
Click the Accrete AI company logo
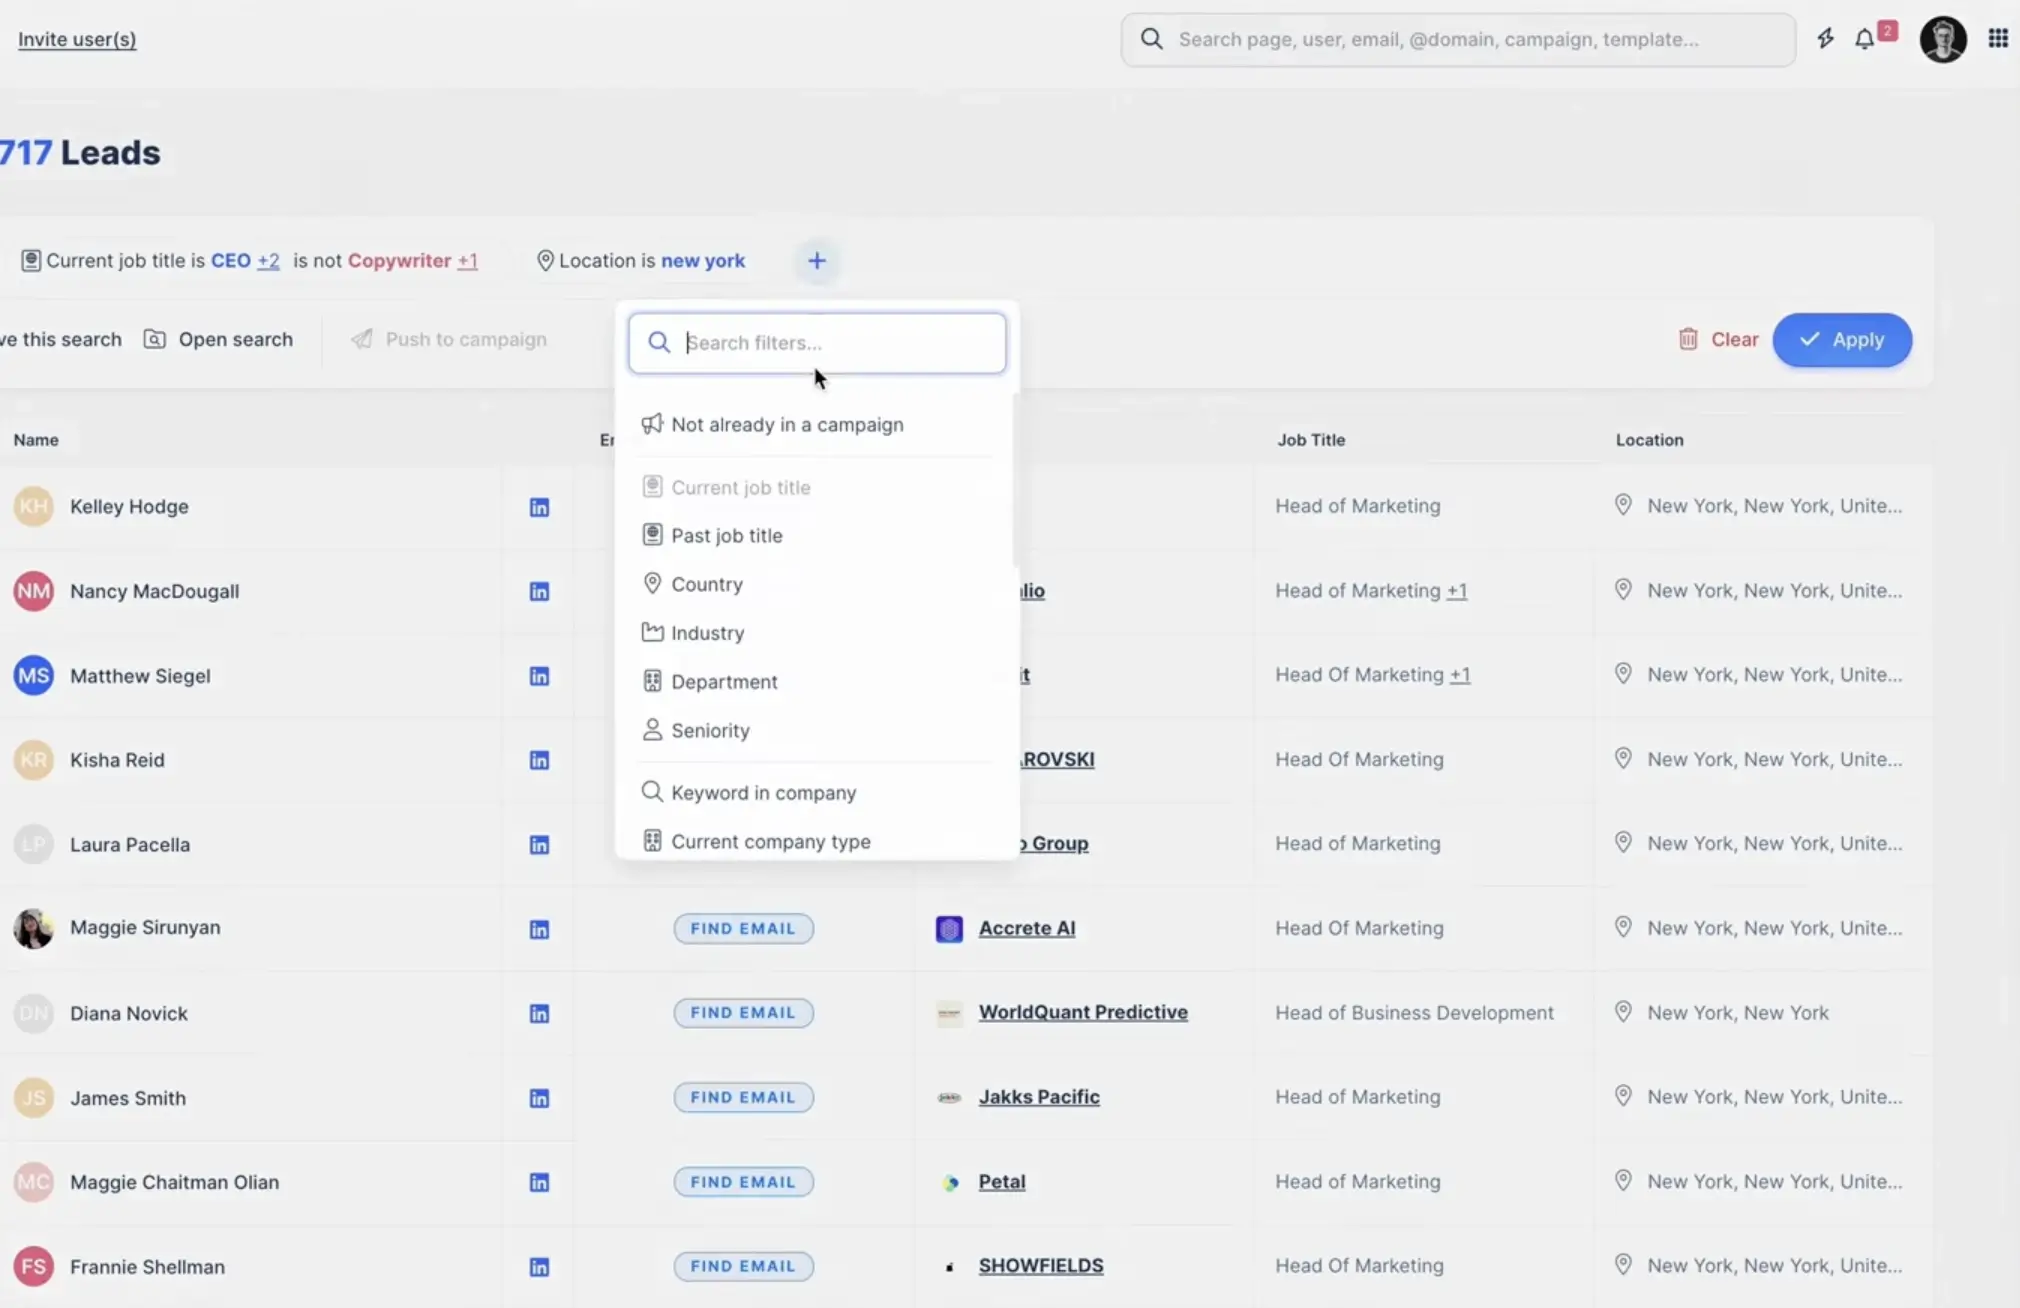(949, 929)
